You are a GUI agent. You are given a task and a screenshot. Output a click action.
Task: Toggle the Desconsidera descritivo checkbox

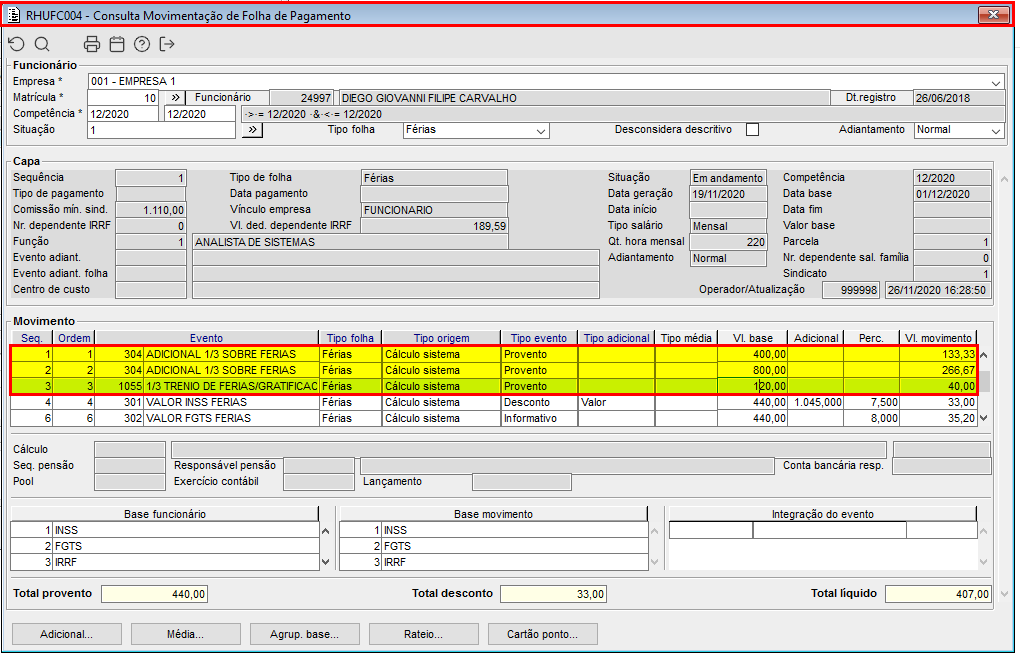coord(753,130)
